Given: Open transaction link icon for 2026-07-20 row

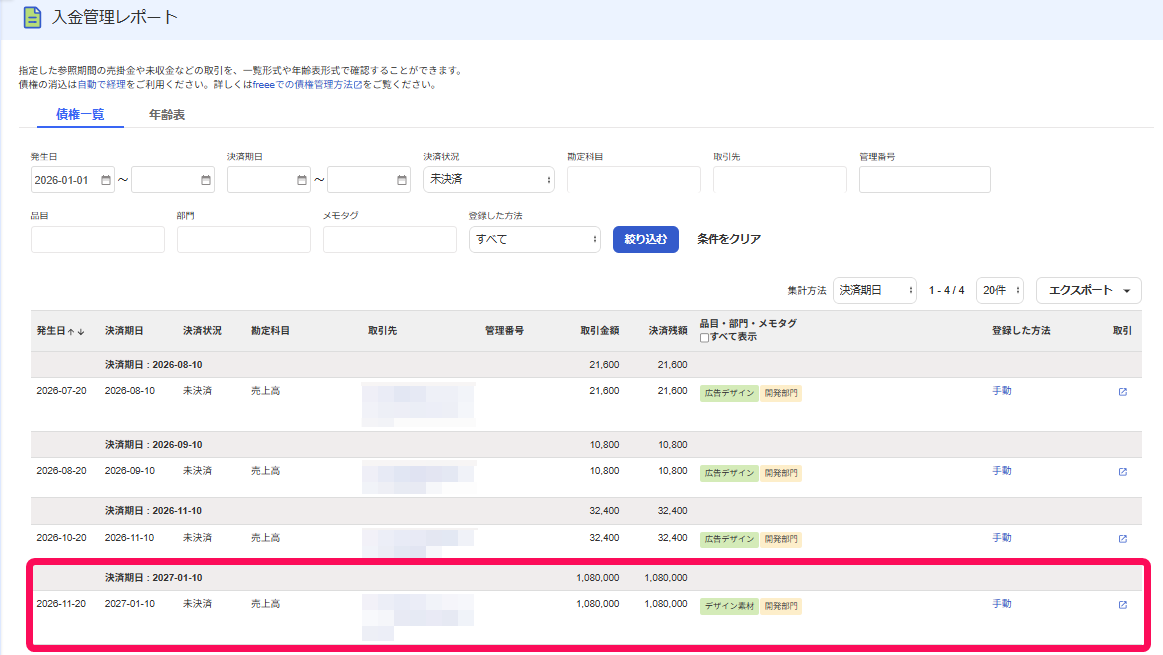Looking at the screenshot, I should (1123, 392).
